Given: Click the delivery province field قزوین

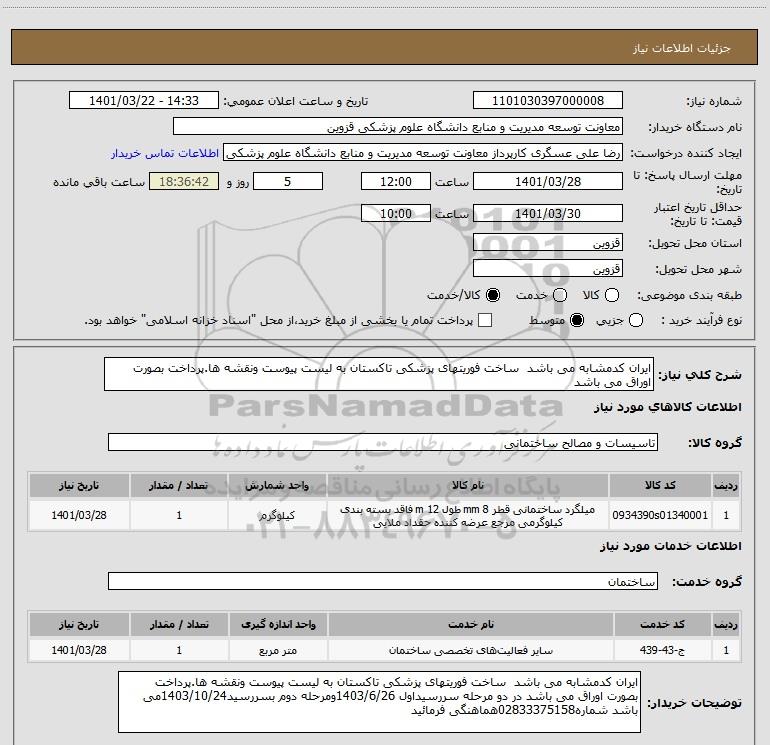Looking at the screenshot, I should pos(548,243).
